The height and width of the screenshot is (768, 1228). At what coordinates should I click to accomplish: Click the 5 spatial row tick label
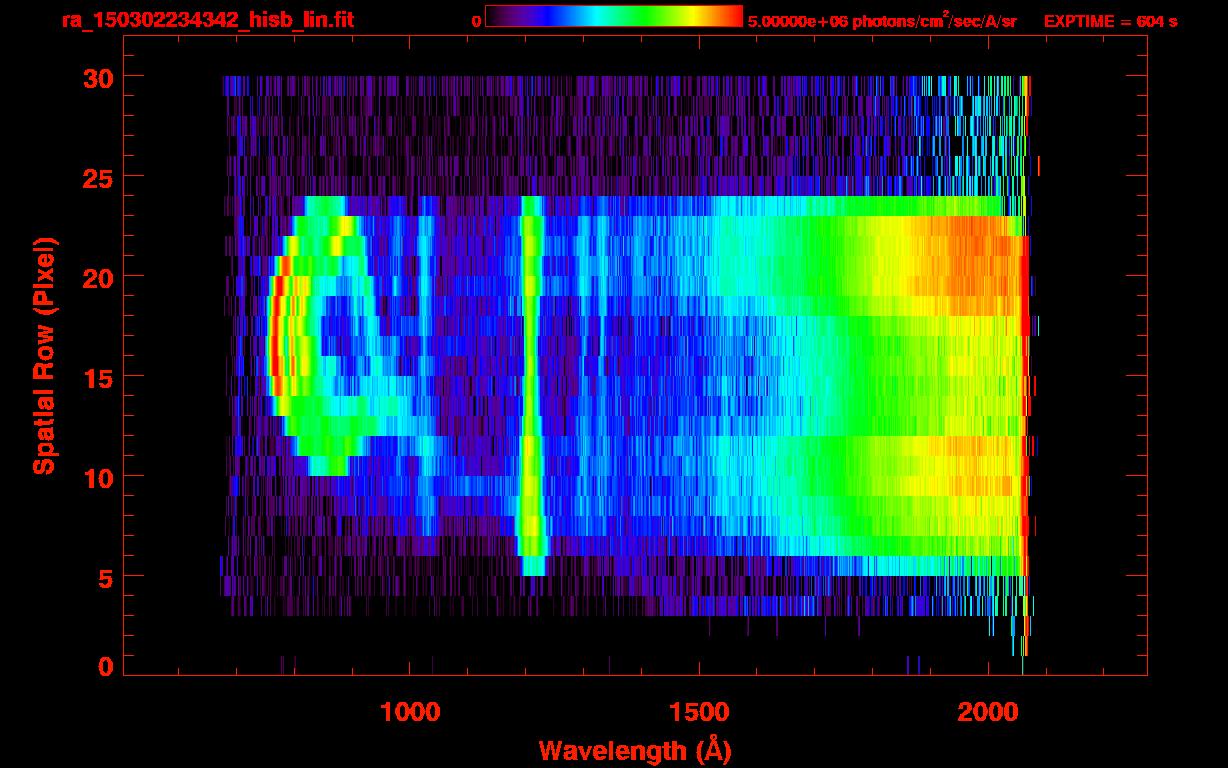click(x=105, y=577)
